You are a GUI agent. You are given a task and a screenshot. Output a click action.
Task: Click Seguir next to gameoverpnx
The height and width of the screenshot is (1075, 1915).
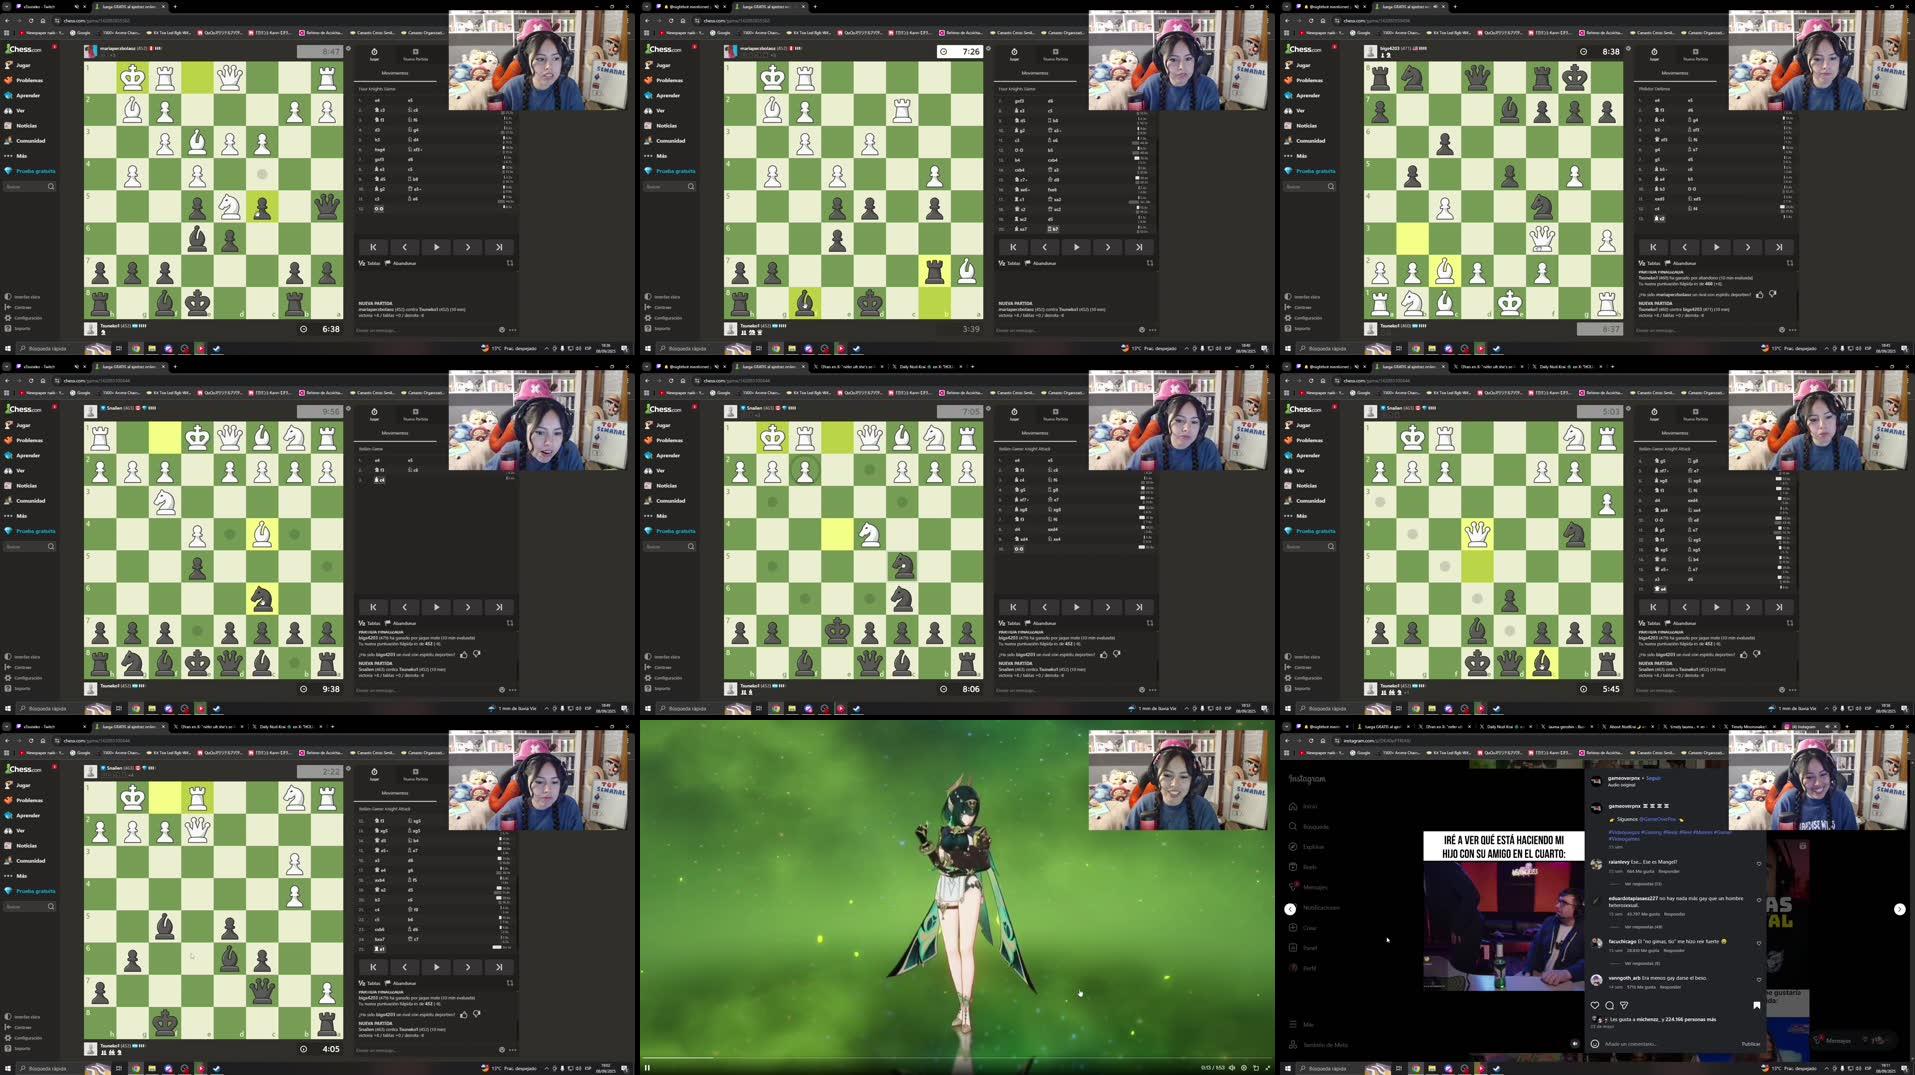[x=1653, y=778]
